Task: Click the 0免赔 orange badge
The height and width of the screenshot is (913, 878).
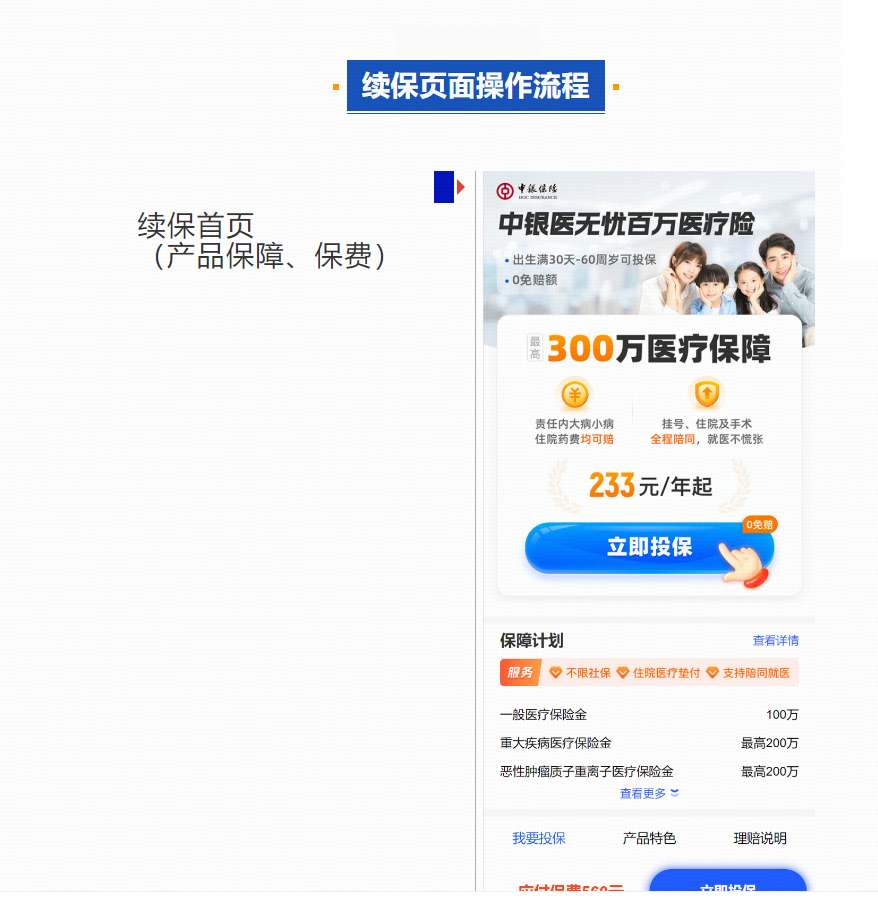Action: click(759, 524)
